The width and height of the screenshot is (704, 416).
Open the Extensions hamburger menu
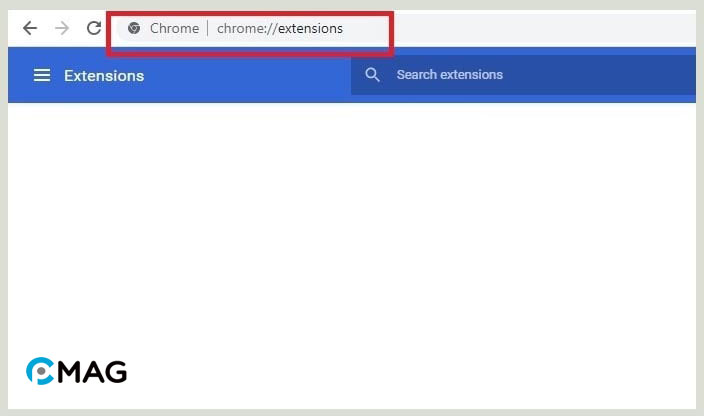coord(42,75)
